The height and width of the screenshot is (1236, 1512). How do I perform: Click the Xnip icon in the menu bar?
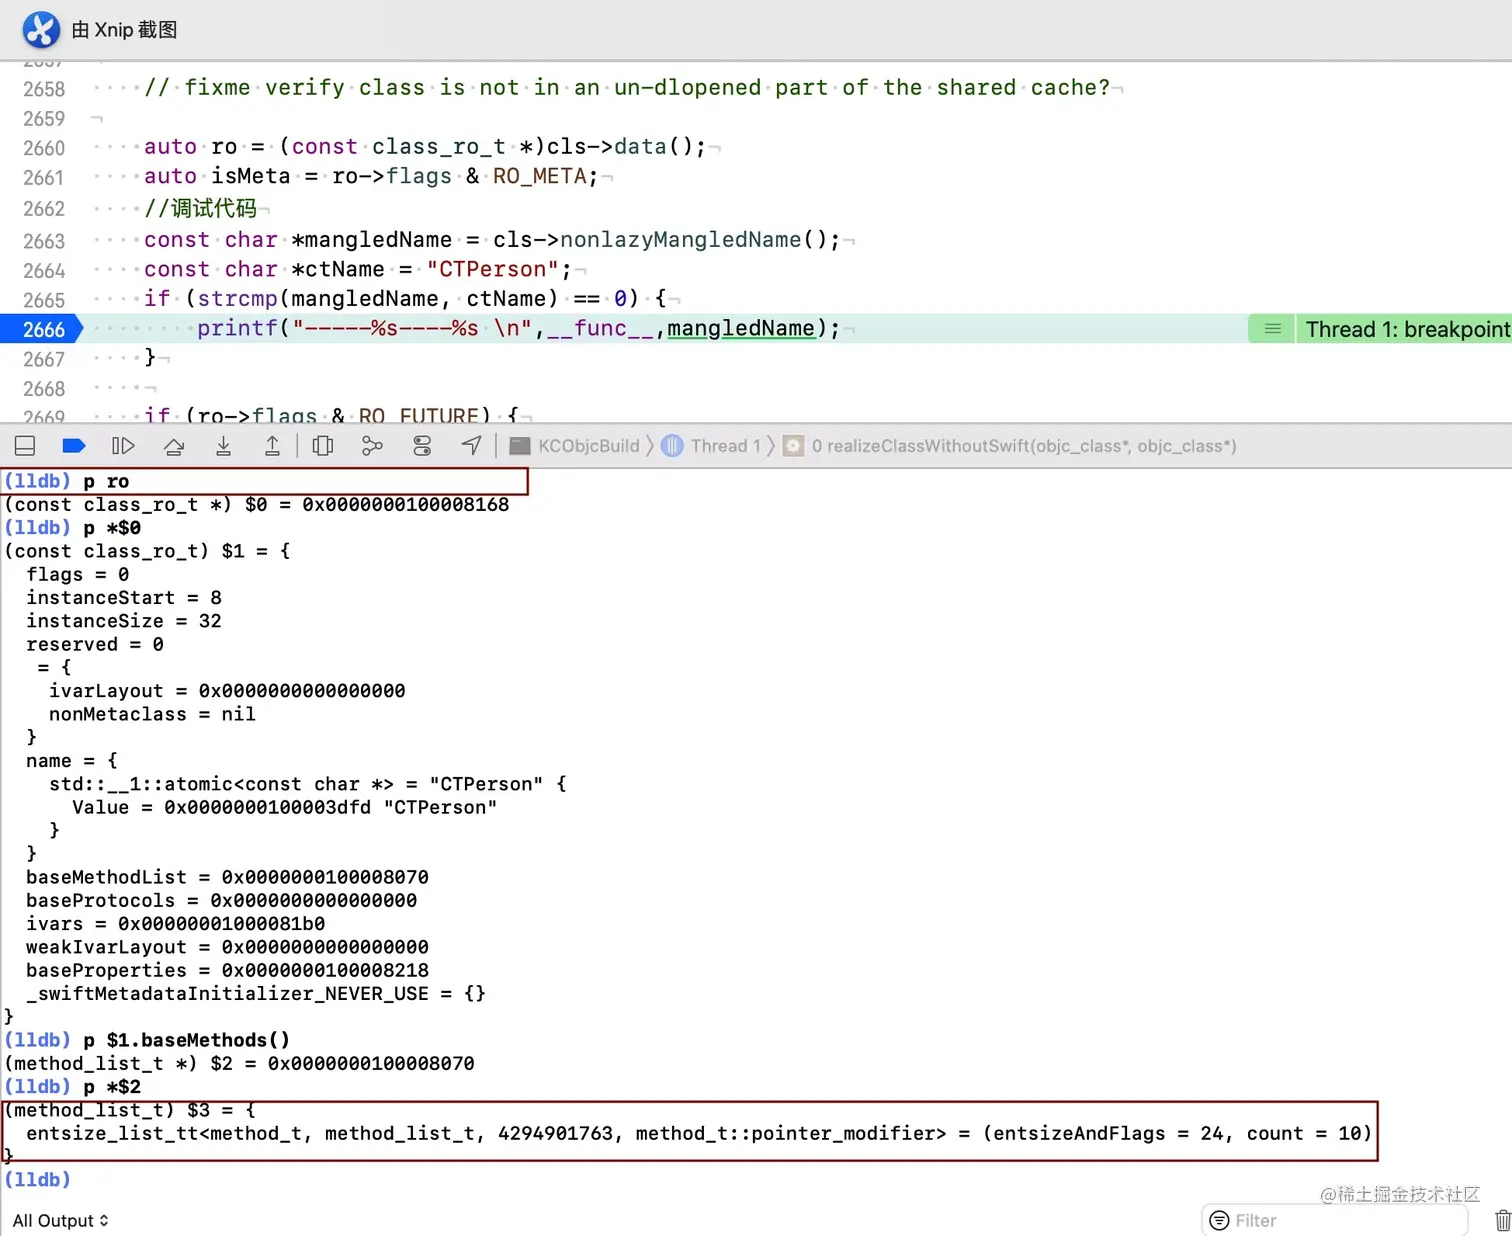[x=40, y=30]
